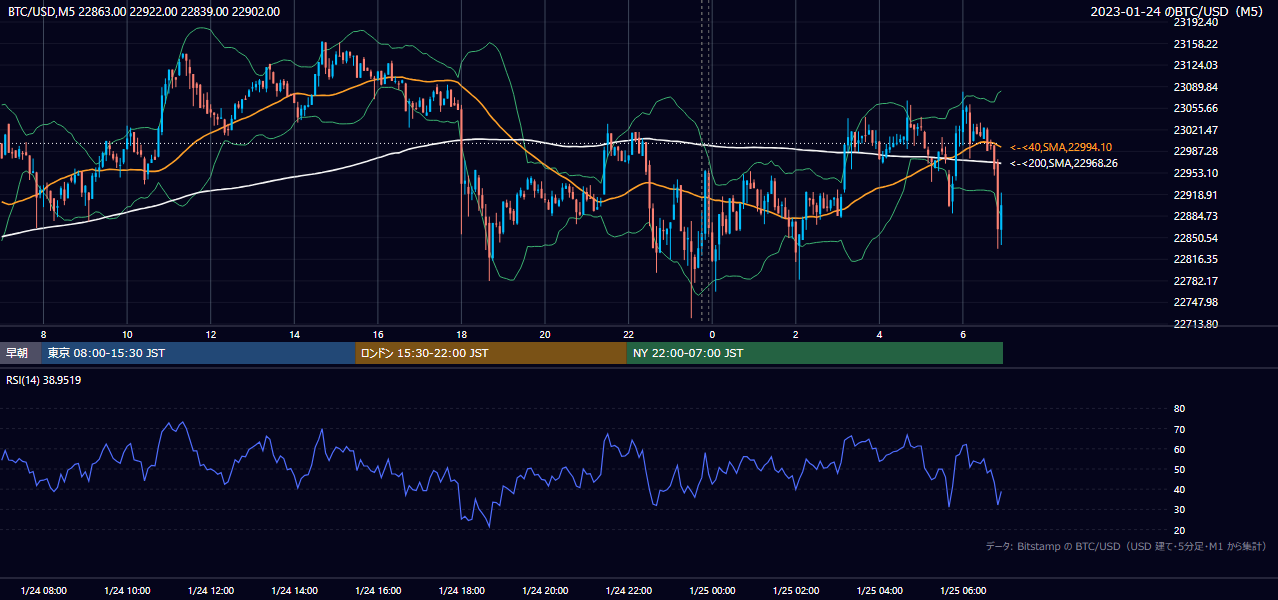The height and width of the screenshot is (600, 1278).
Task: Click price axis label 22918.91
Action: (x=1196, y=195)
